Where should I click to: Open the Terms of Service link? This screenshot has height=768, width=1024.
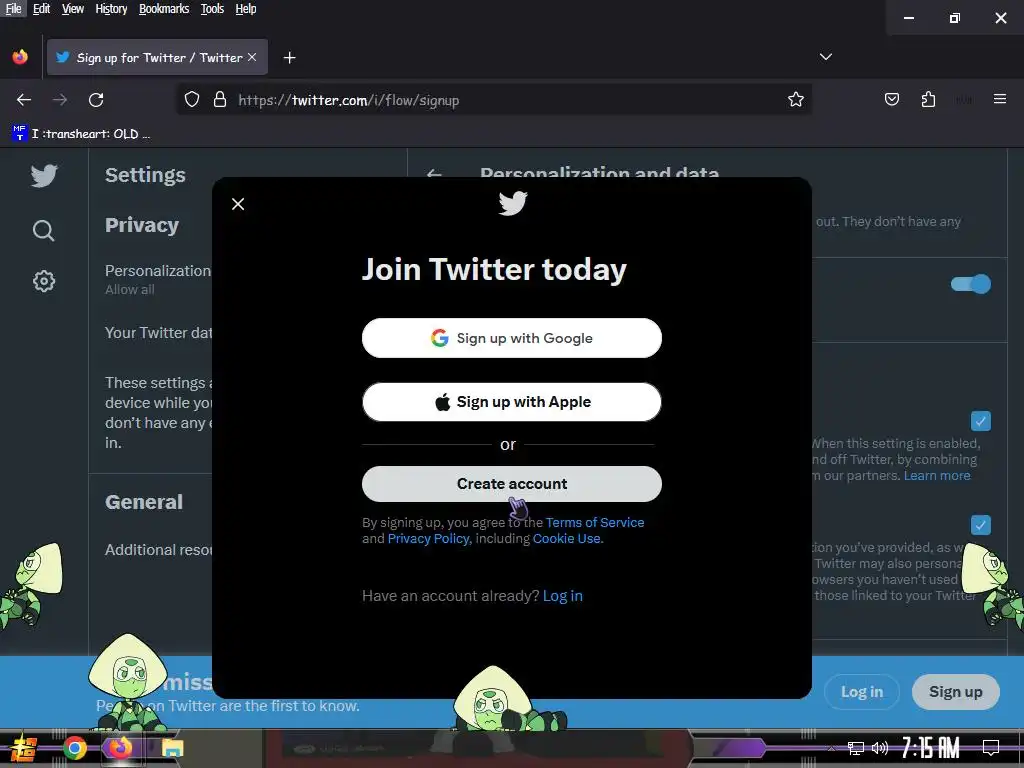tap(595, 522)
